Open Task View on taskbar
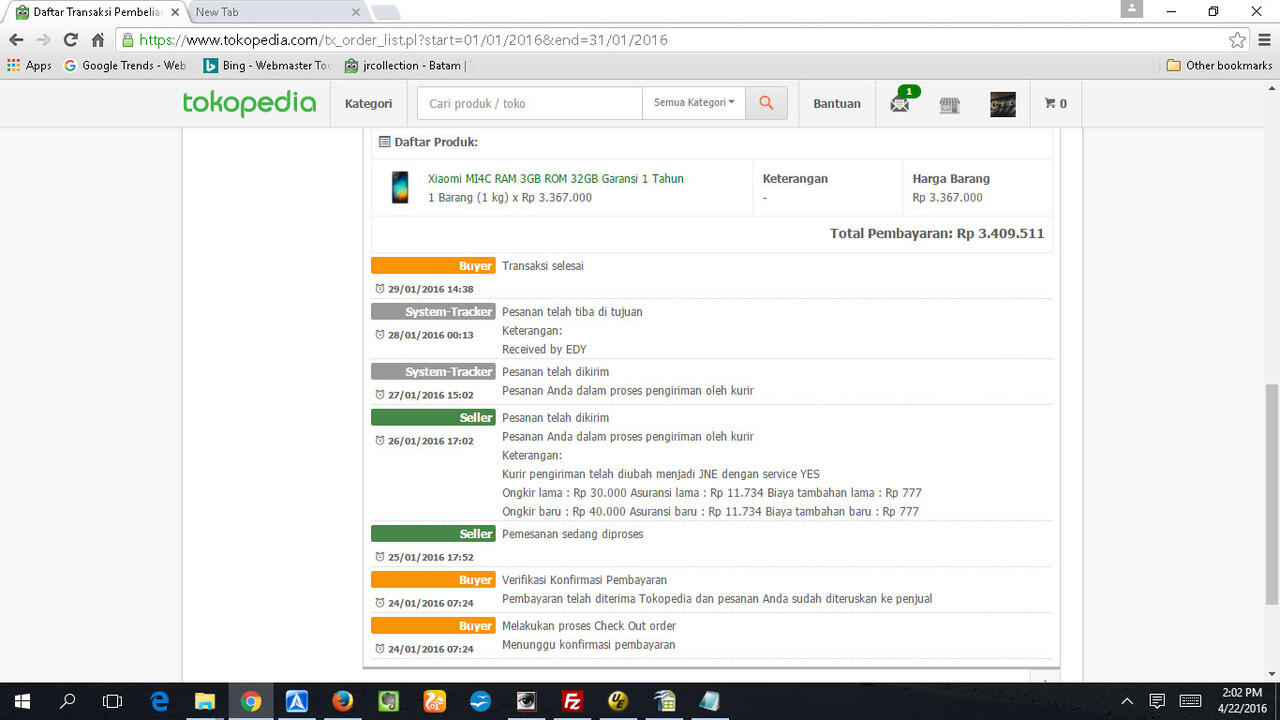The image size is (1280, 720). pyautogui.click(x=113, y=701)
